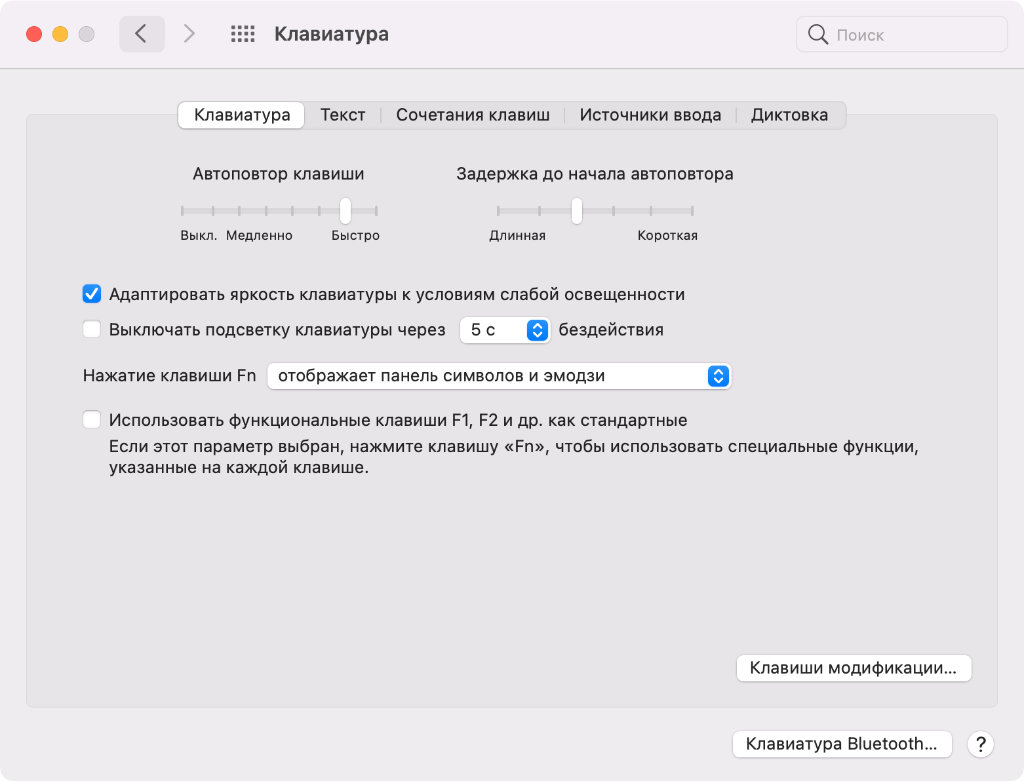
Task: Open the Сочетания клавиш tab
Action: tap(472, 115)
